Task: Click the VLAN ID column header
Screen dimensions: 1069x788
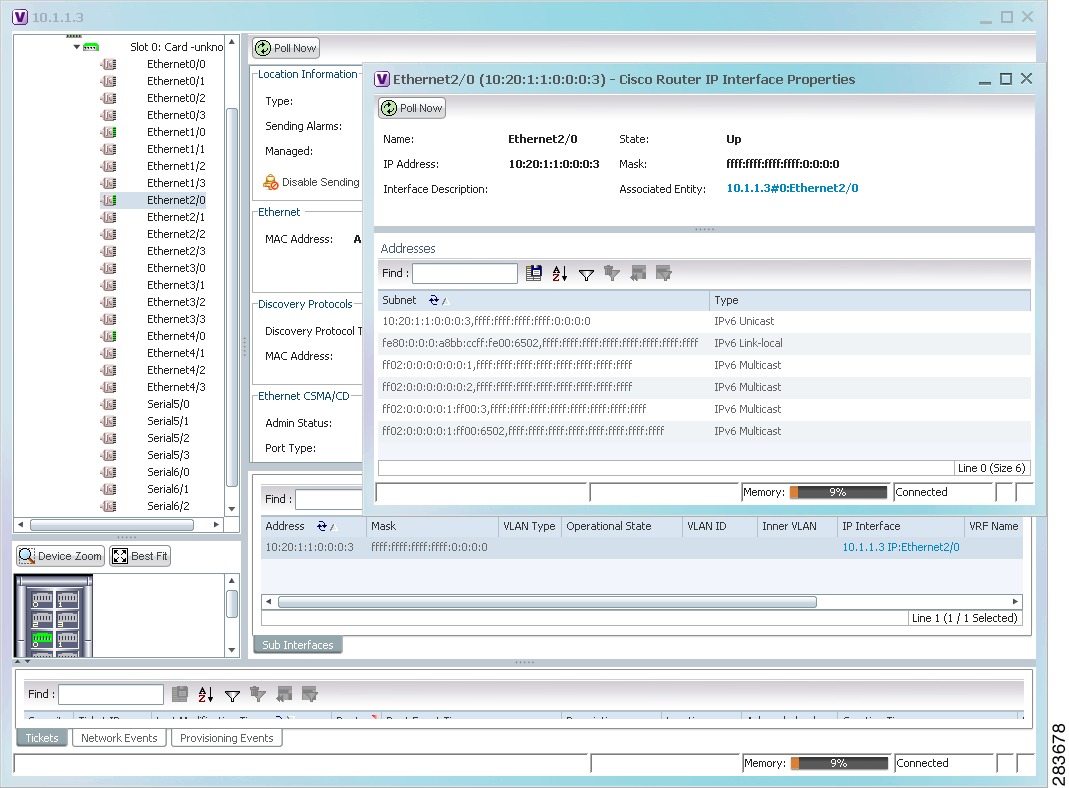Action: click(719, 526)
